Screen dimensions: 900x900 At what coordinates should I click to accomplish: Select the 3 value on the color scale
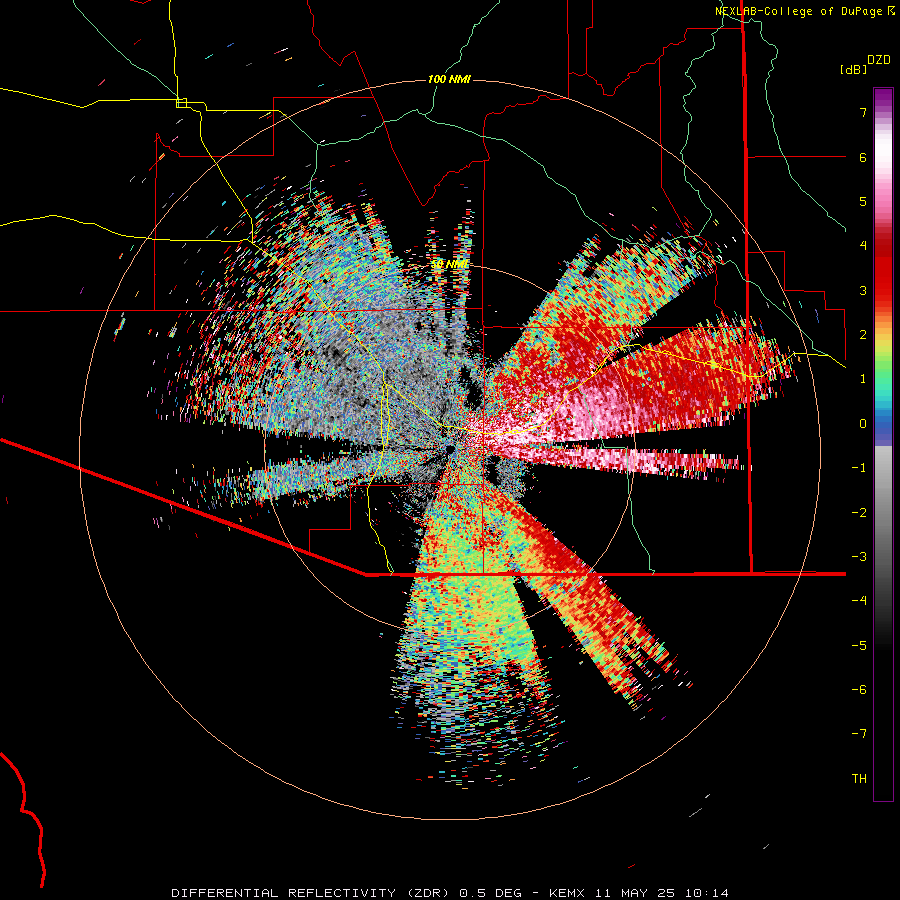coord(863,290)
